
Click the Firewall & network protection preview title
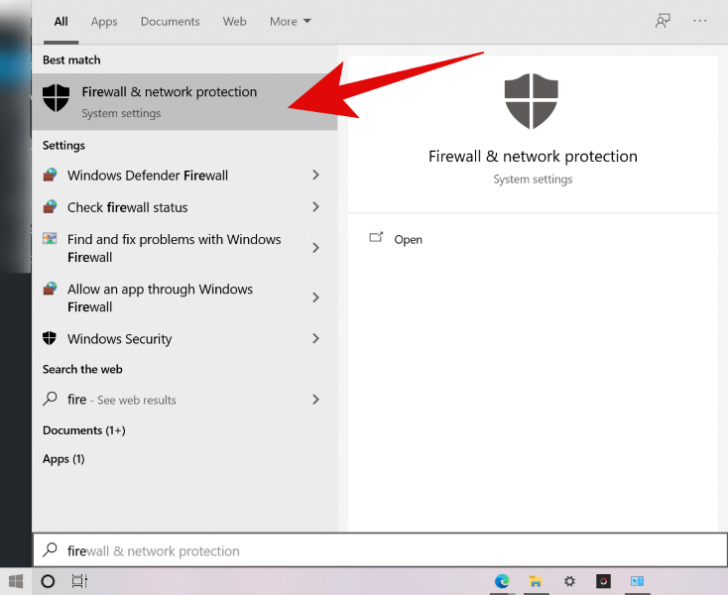point(533,156)
